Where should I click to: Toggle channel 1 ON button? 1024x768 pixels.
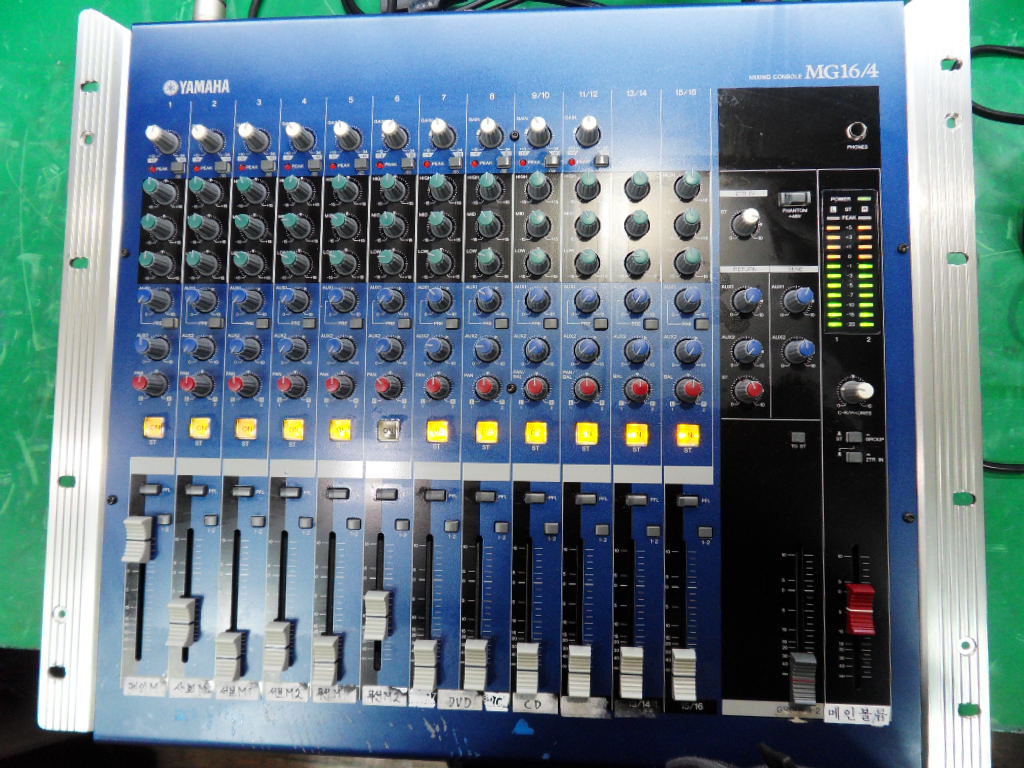(x=155, y=427)
